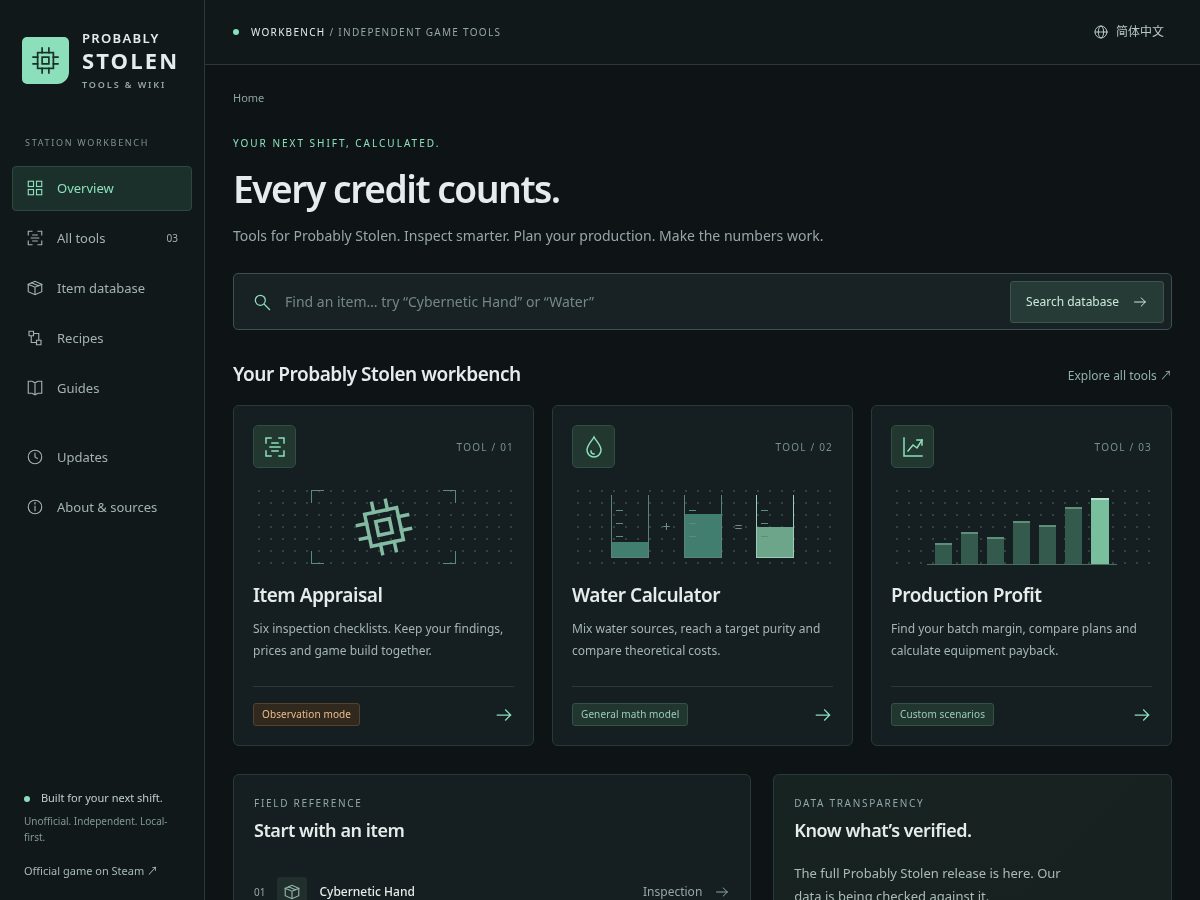Click the Probably Stolen chip logo
The height and width of the screenshot is (900, 1200).
coord(45,60)
